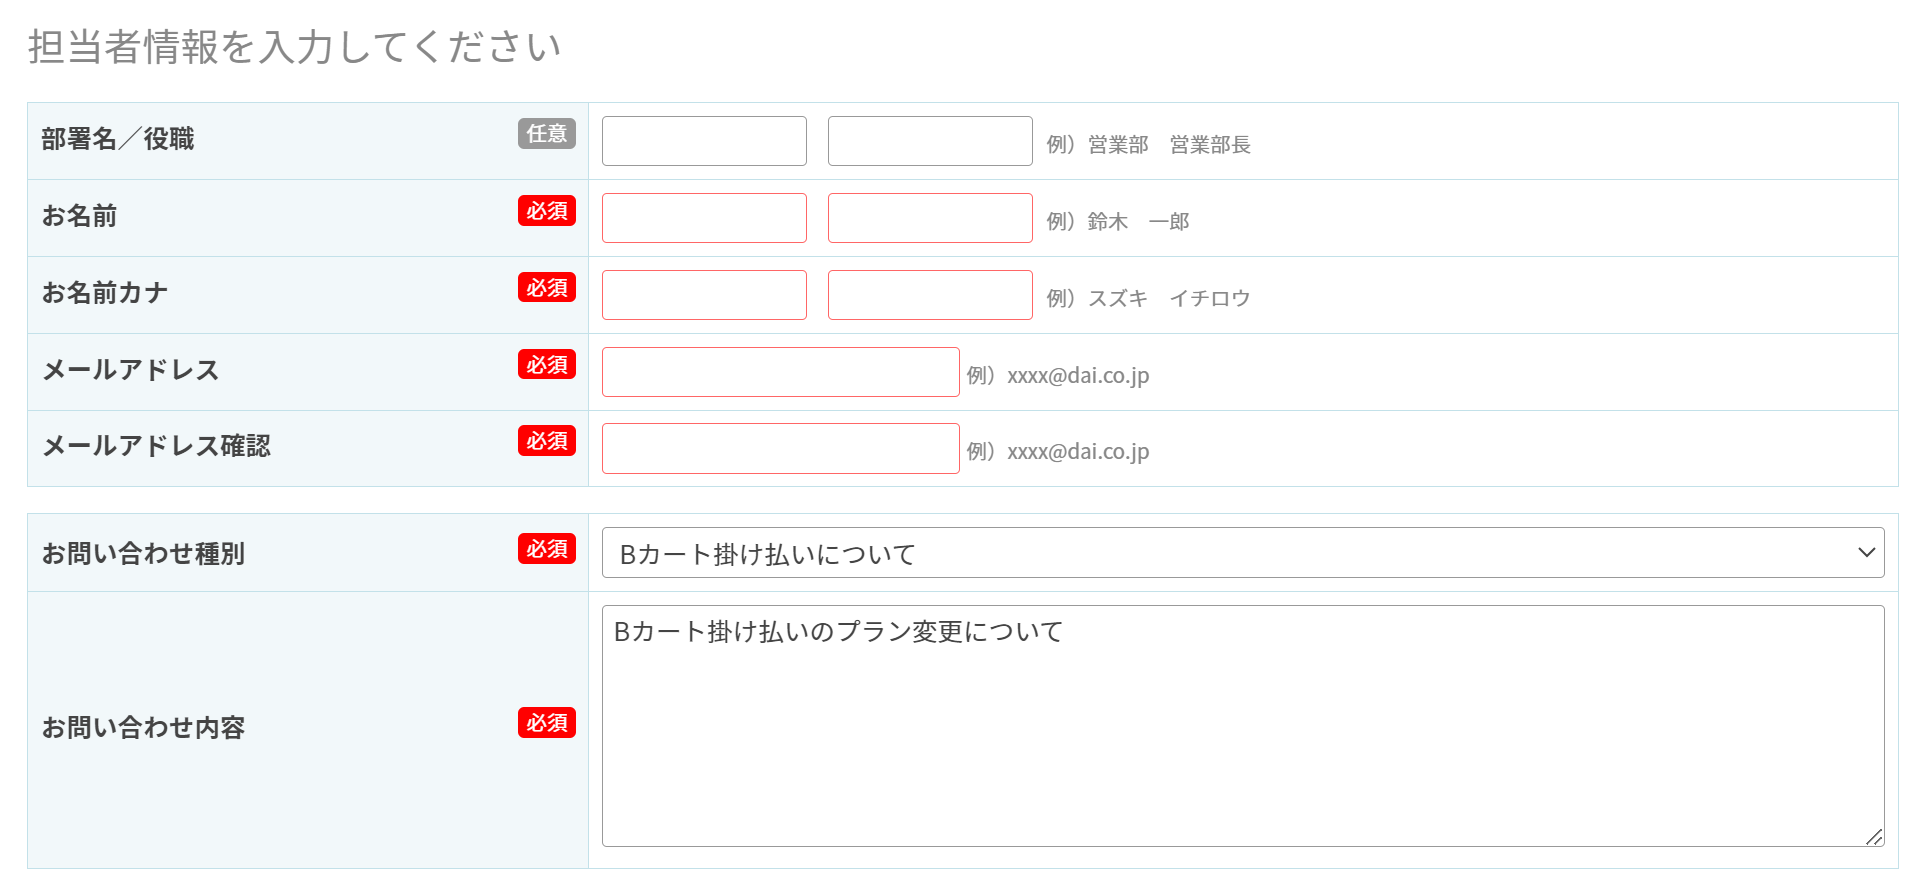This screenshot has height=882, width=1920.
Task: Click the 必須 badge in お名前 row
Action: (547, 210)
